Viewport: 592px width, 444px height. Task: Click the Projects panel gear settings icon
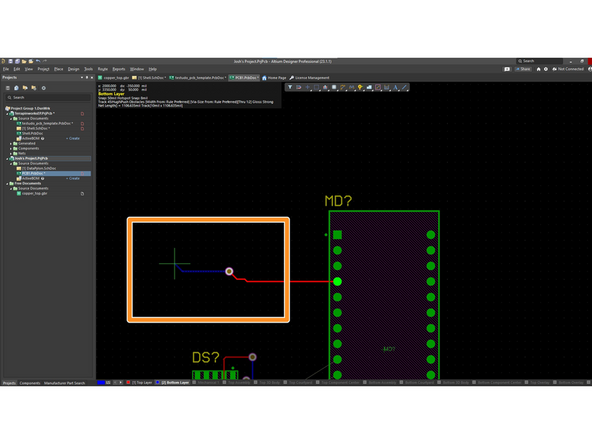(x=44, y=88)
